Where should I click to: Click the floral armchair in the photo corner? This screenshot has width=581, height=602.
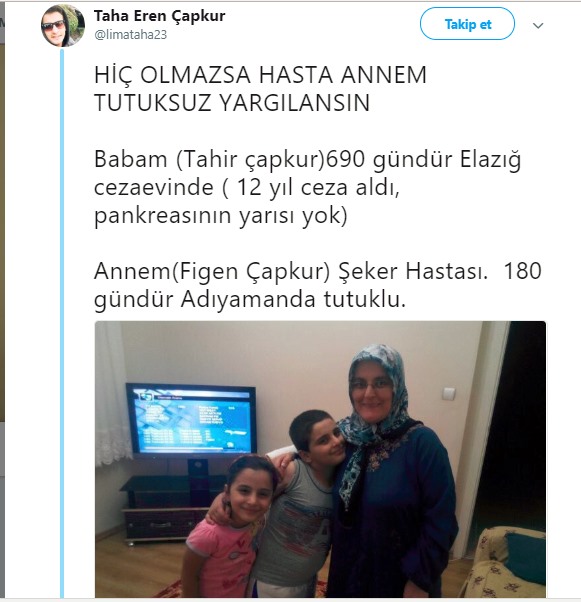pyautogui.click(x=505, y=562)
